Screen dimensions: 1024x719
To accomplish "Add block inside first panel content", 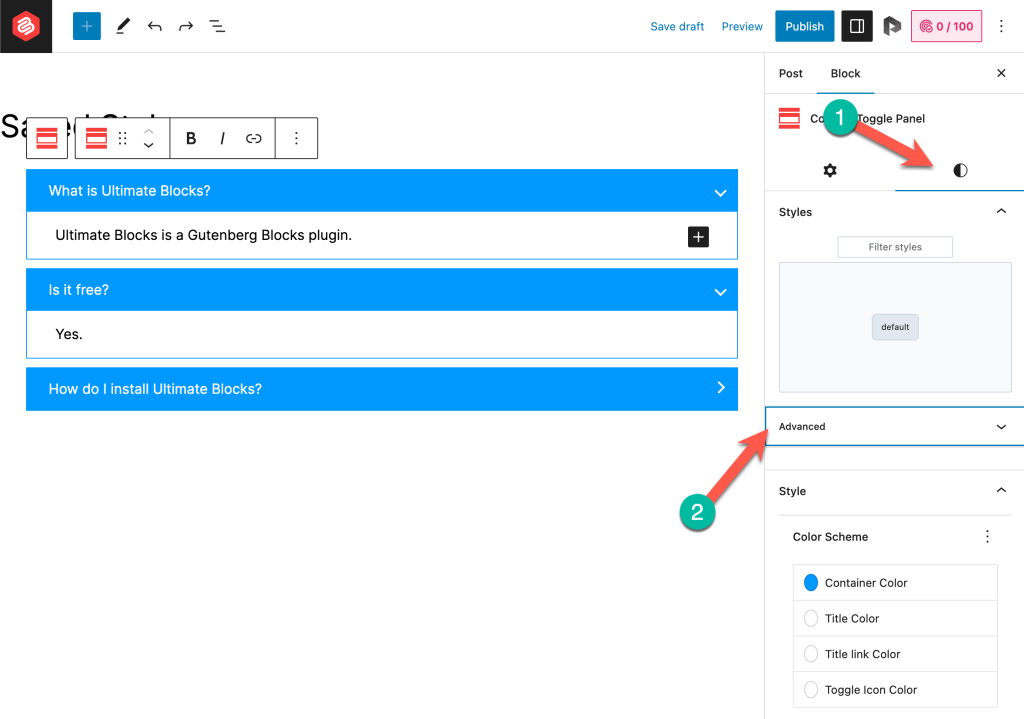I will click(698, 236).
